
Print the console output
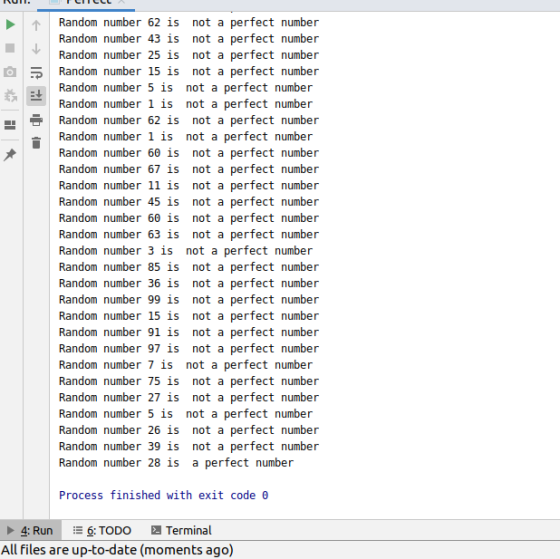pyautogui.click(x=36, y=120)
